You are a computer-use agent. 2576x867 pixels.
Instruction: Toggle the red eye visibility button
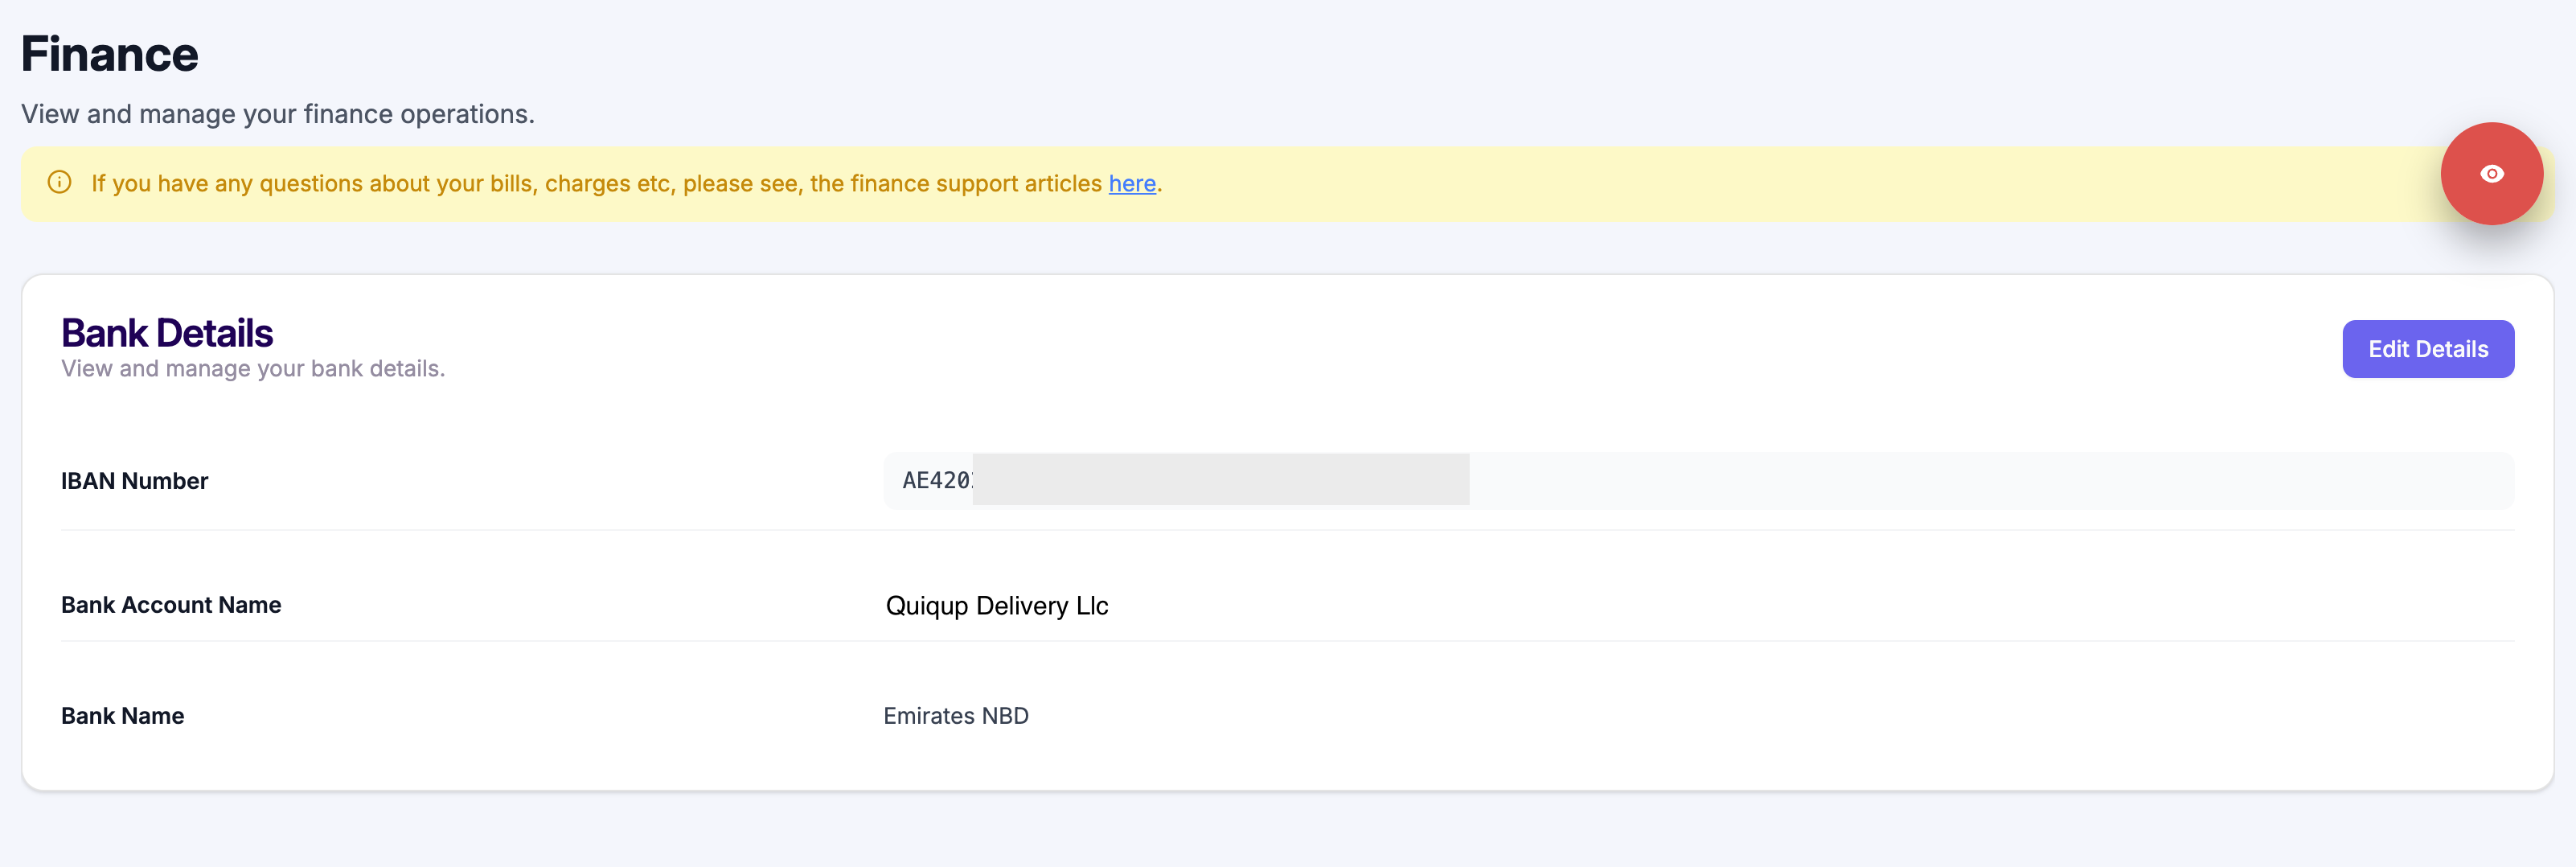pos(2491,174)
